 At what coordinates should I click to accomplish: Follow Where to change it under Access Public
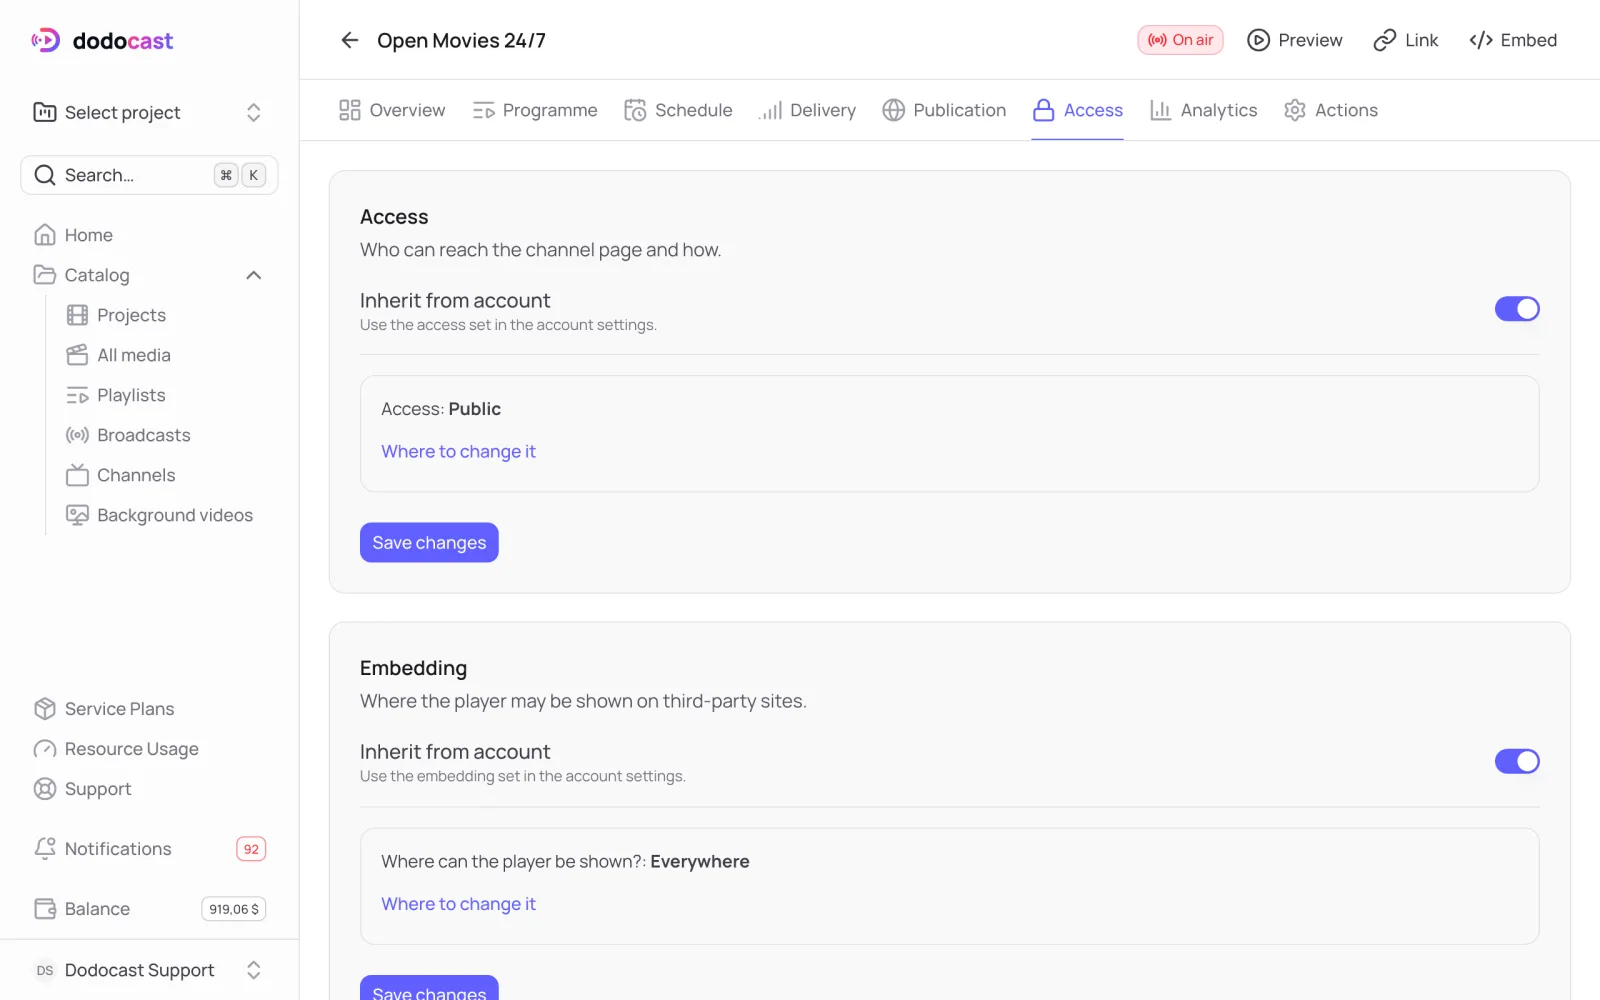(x=458, y=451)
